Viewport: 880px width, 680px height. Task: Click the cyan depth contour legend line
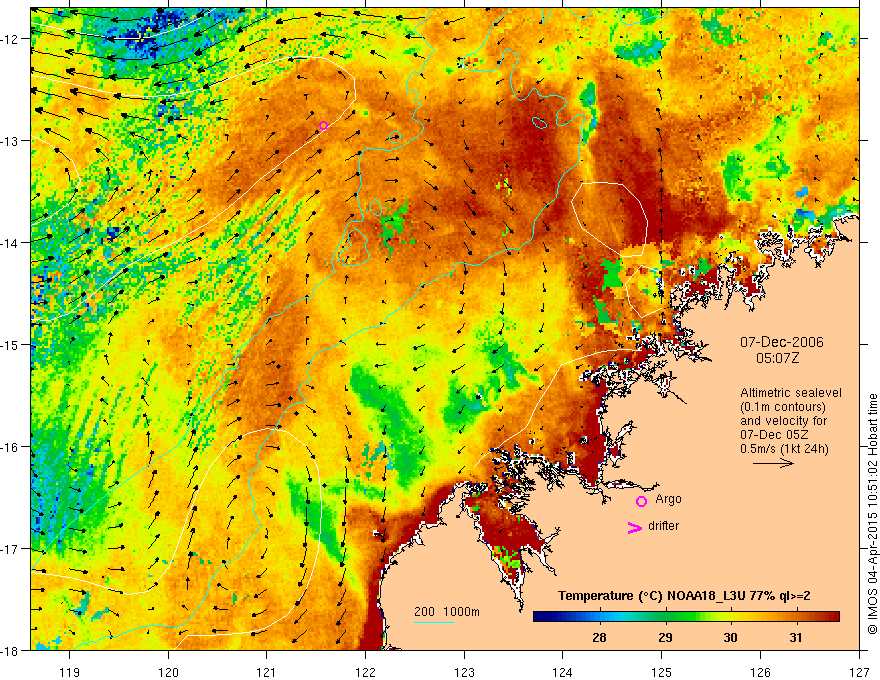point(434,622)
